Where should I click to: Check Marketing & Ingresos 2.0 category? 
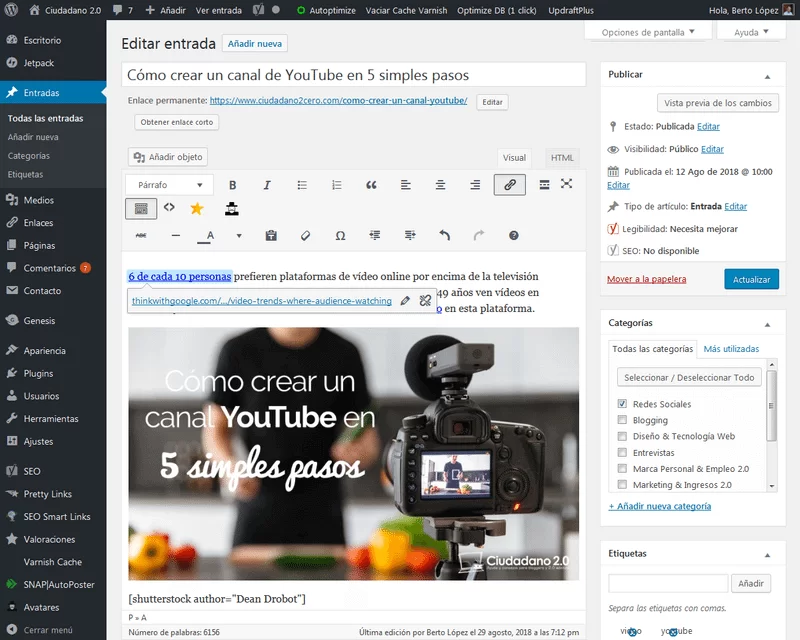(x=622, y=484)
